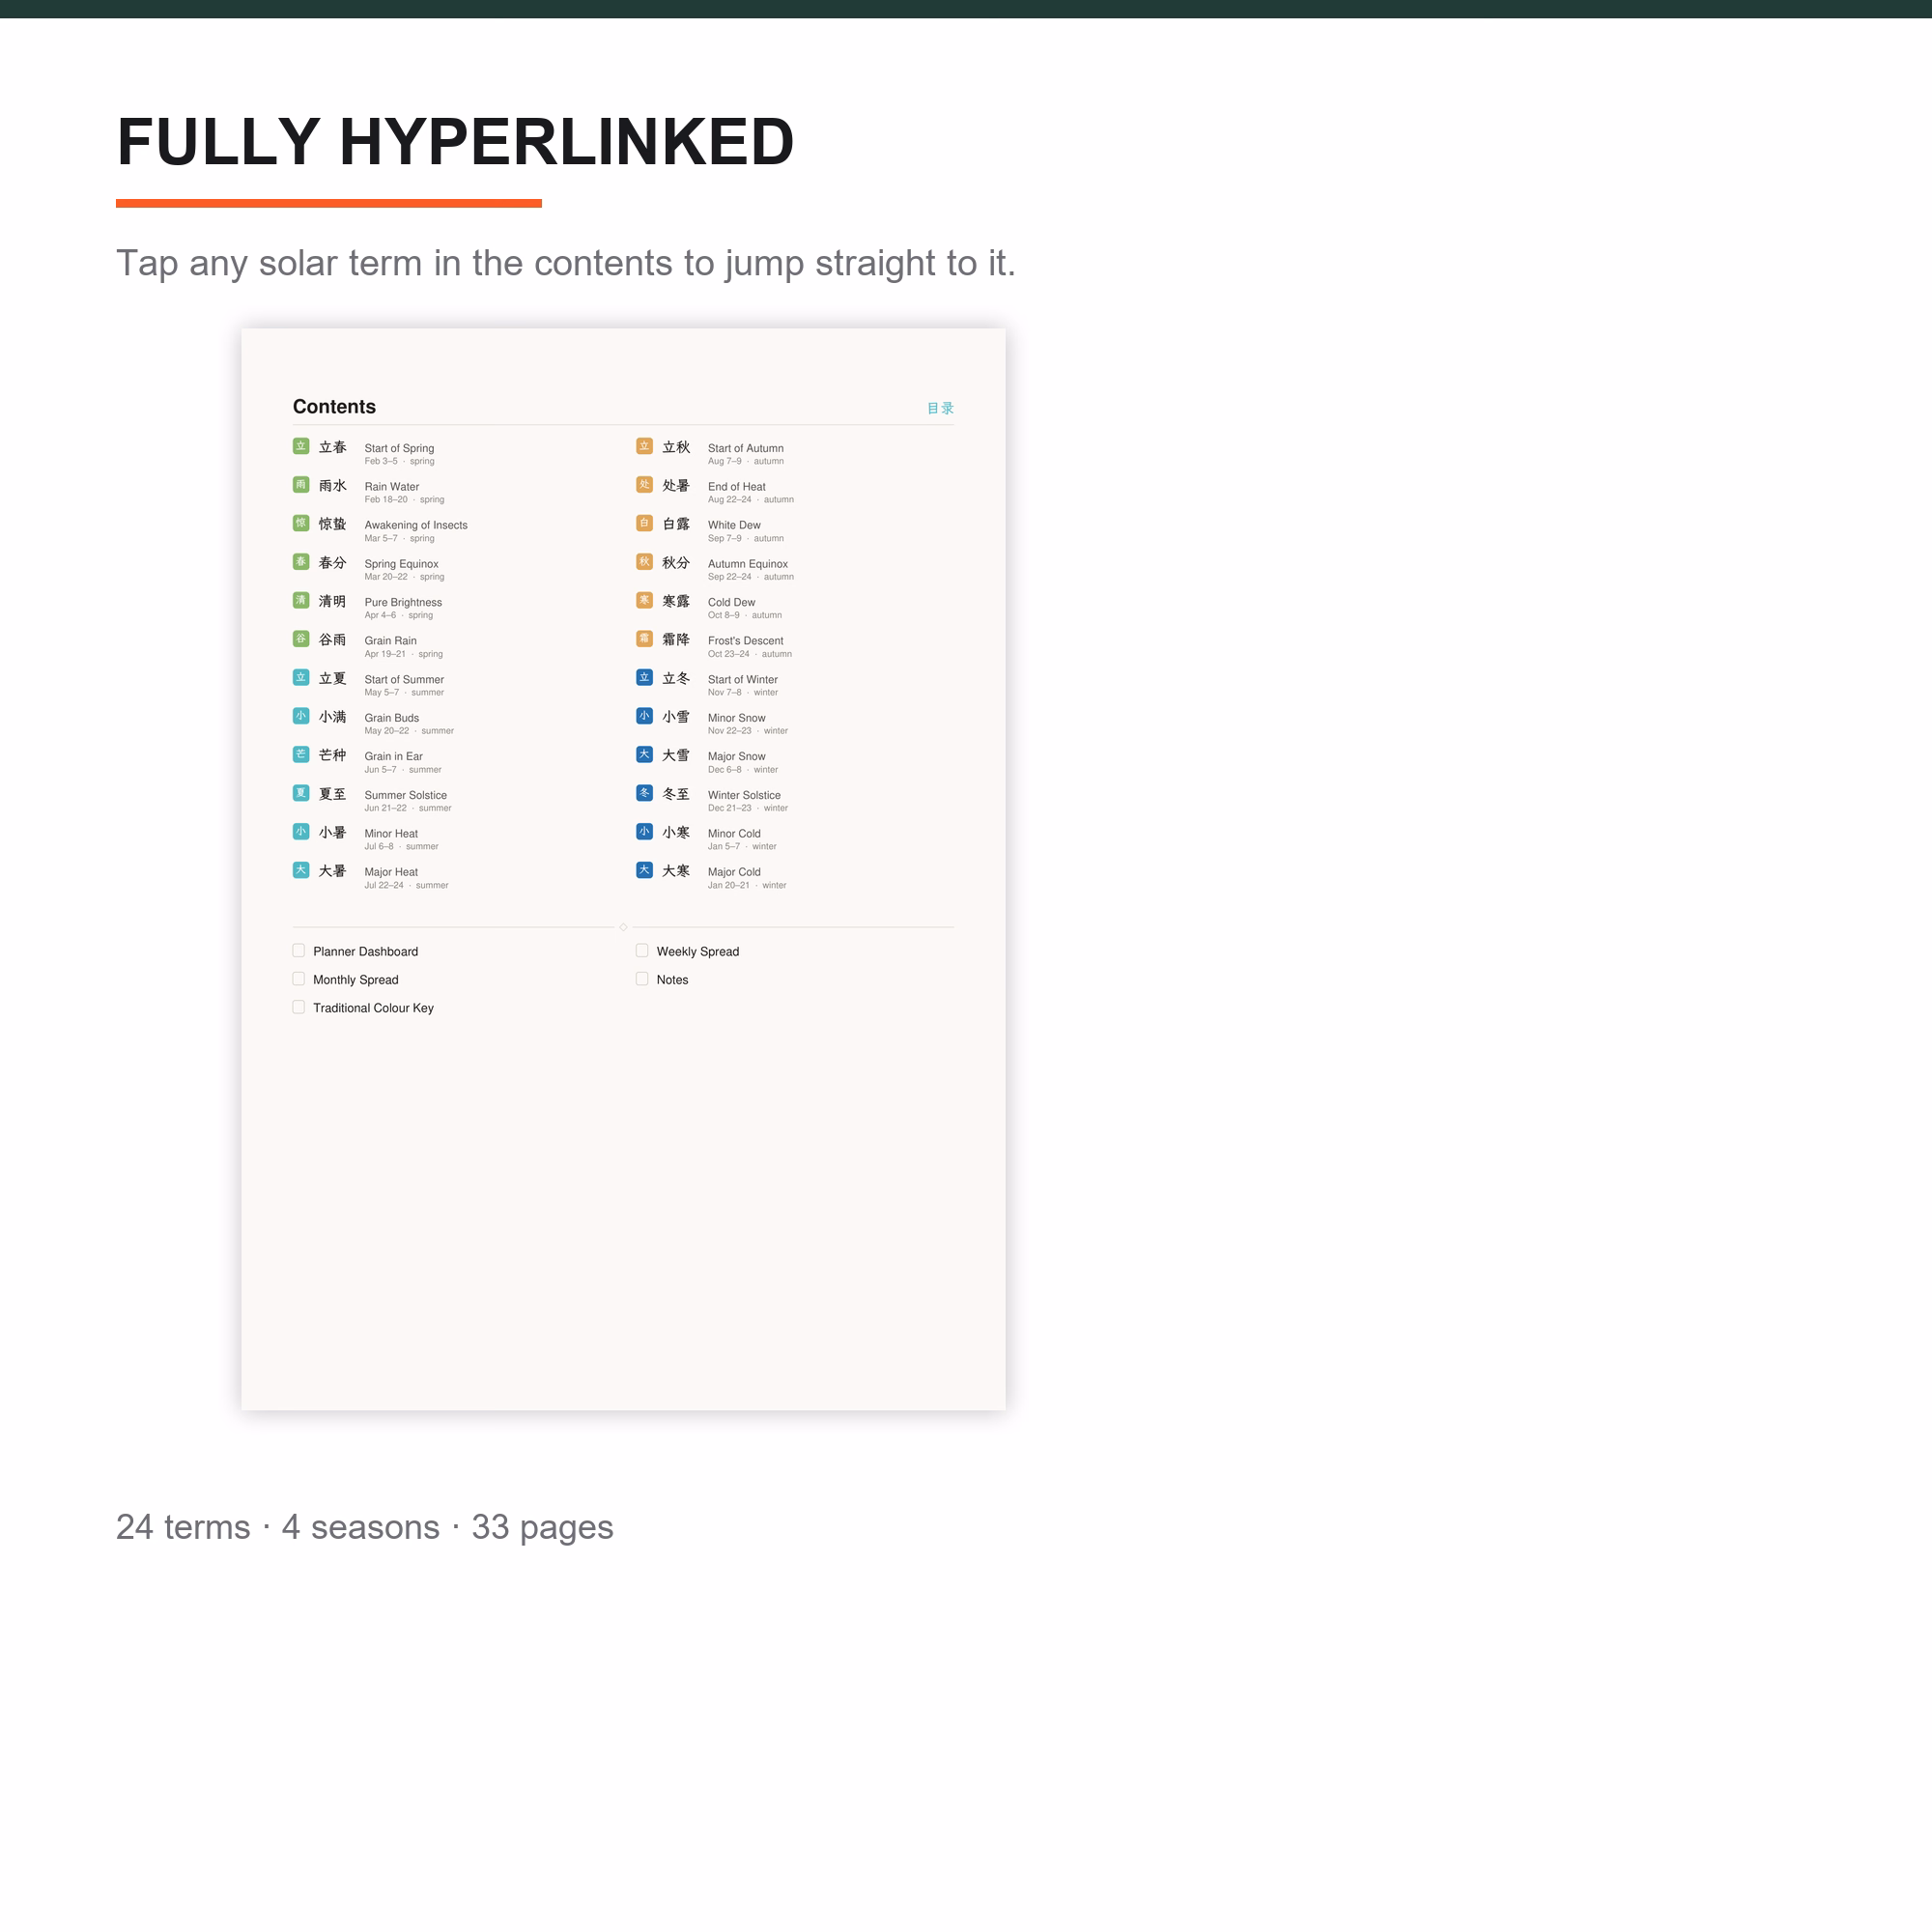Tick the Monthly Spread checkbox

click(x=298, y=979)
